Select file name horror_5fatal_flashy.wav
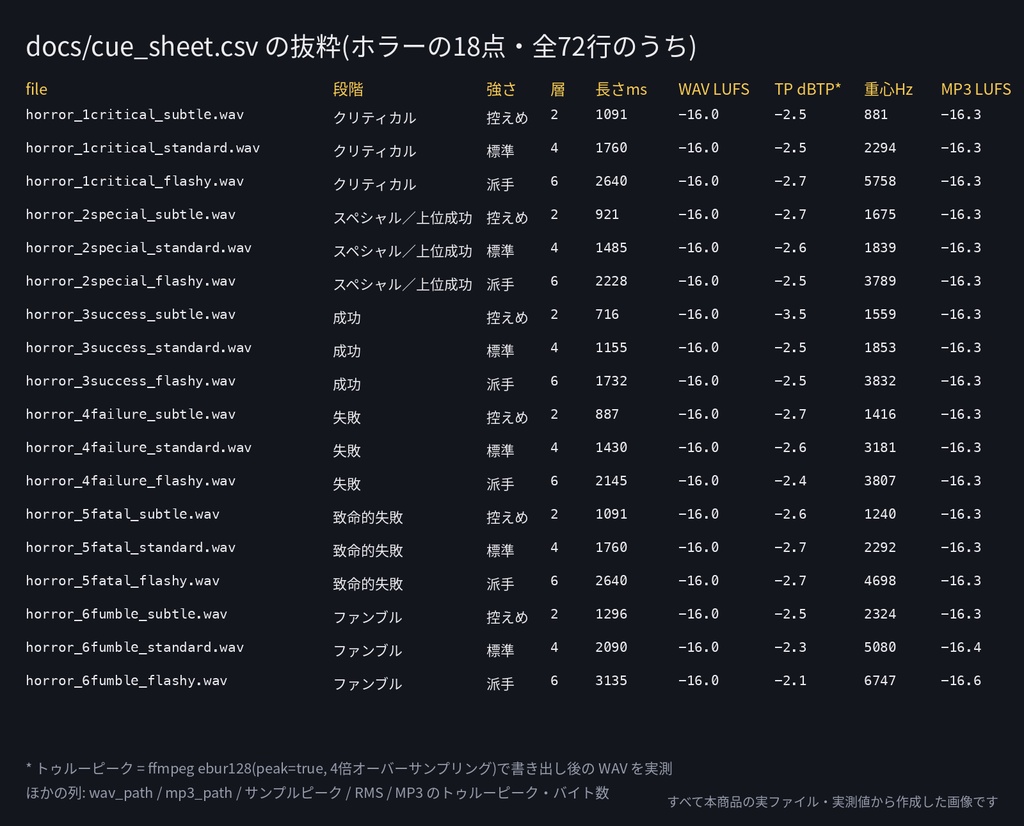Screen dimensions: 1024x826 click(x=123, y=580)
